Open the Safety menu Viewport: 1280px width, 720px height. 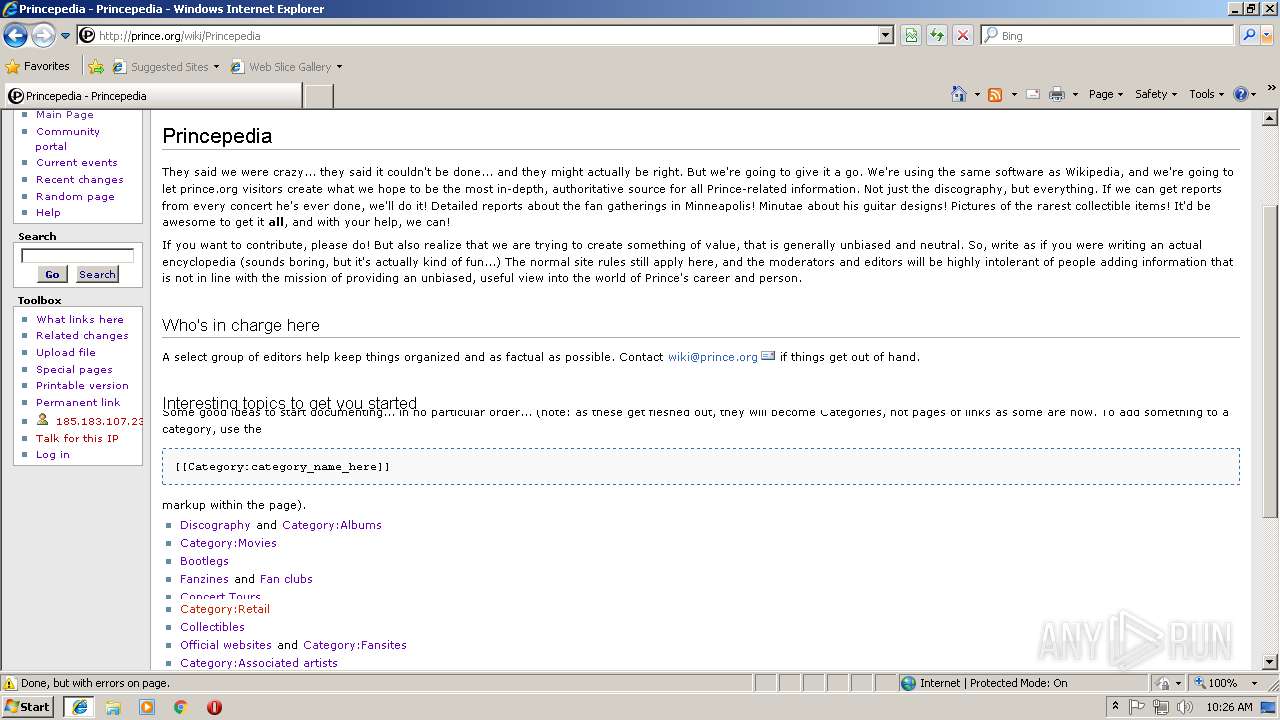[x=1156, y=94]
